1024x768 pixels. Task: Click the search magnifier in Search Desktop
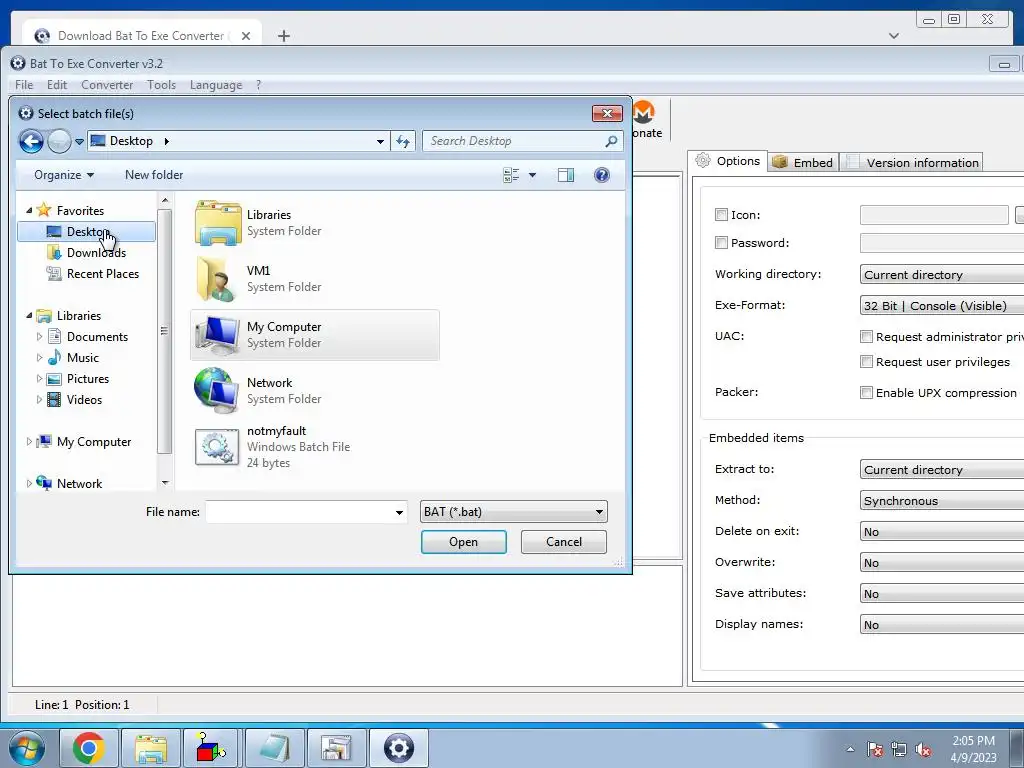coord(611,141)
